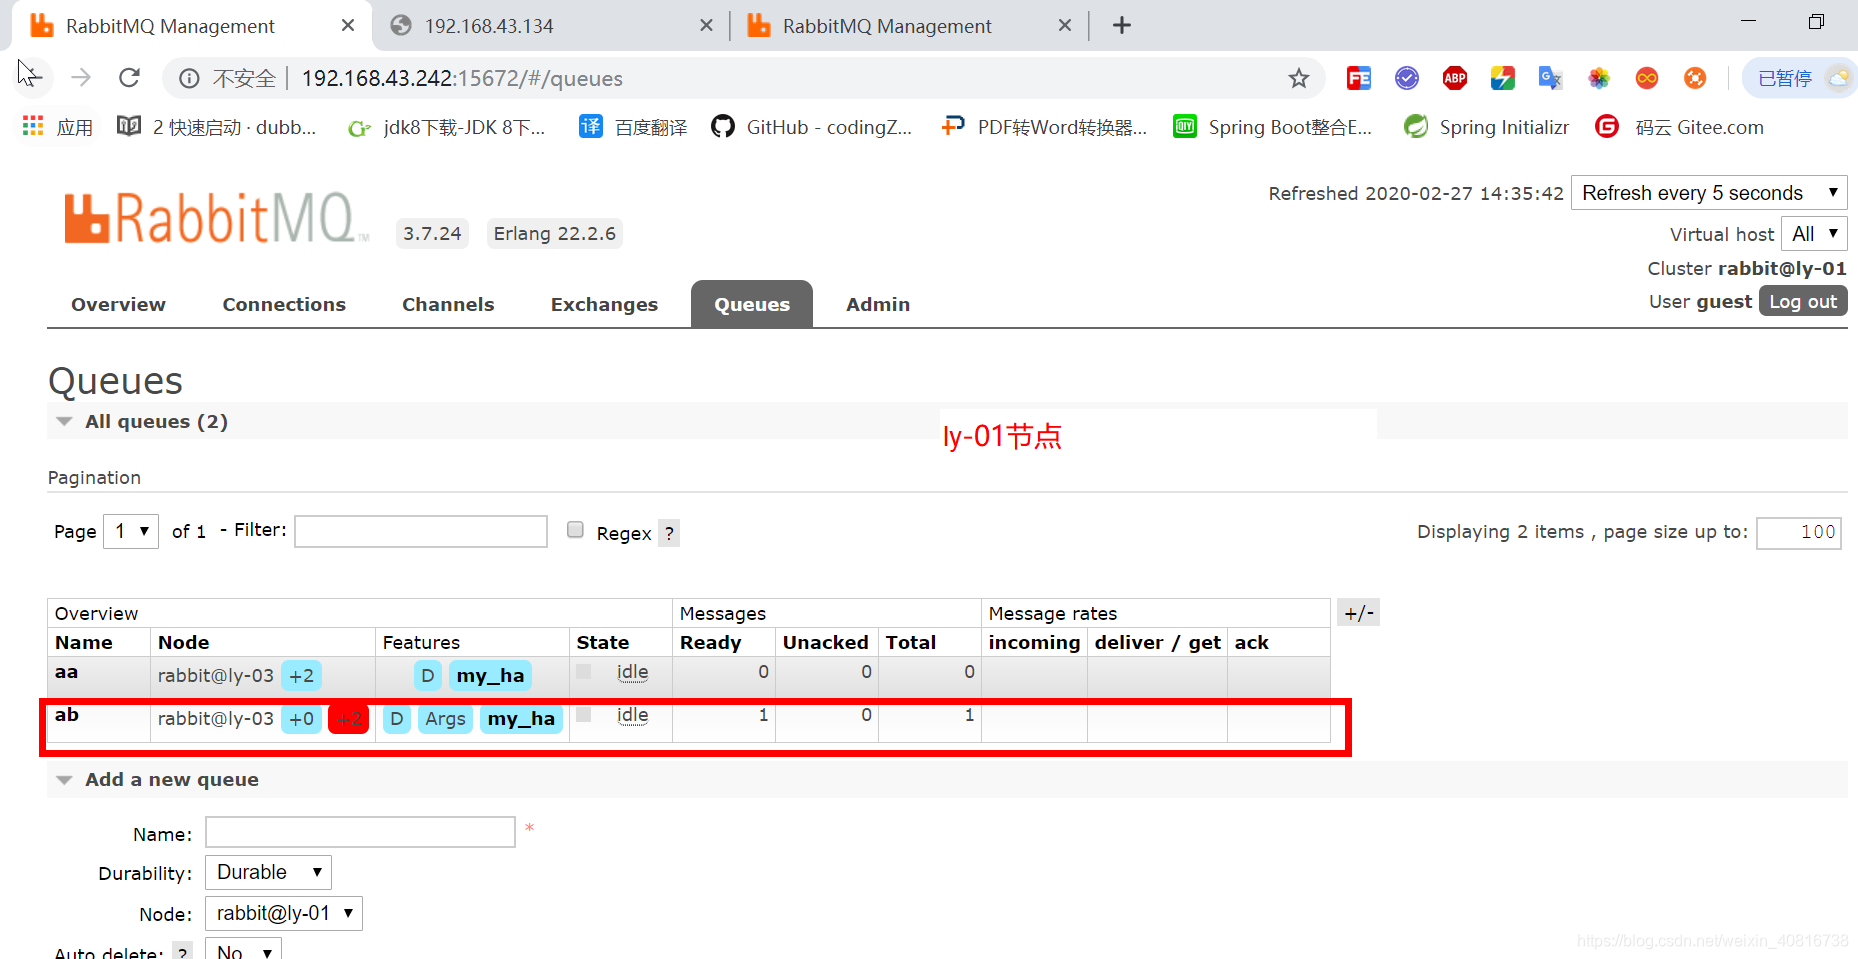Viewport: 1858px width, 959px height.
Task: Open the PDF转Word转换器 bookmark
Action: tap(1045, 127)
